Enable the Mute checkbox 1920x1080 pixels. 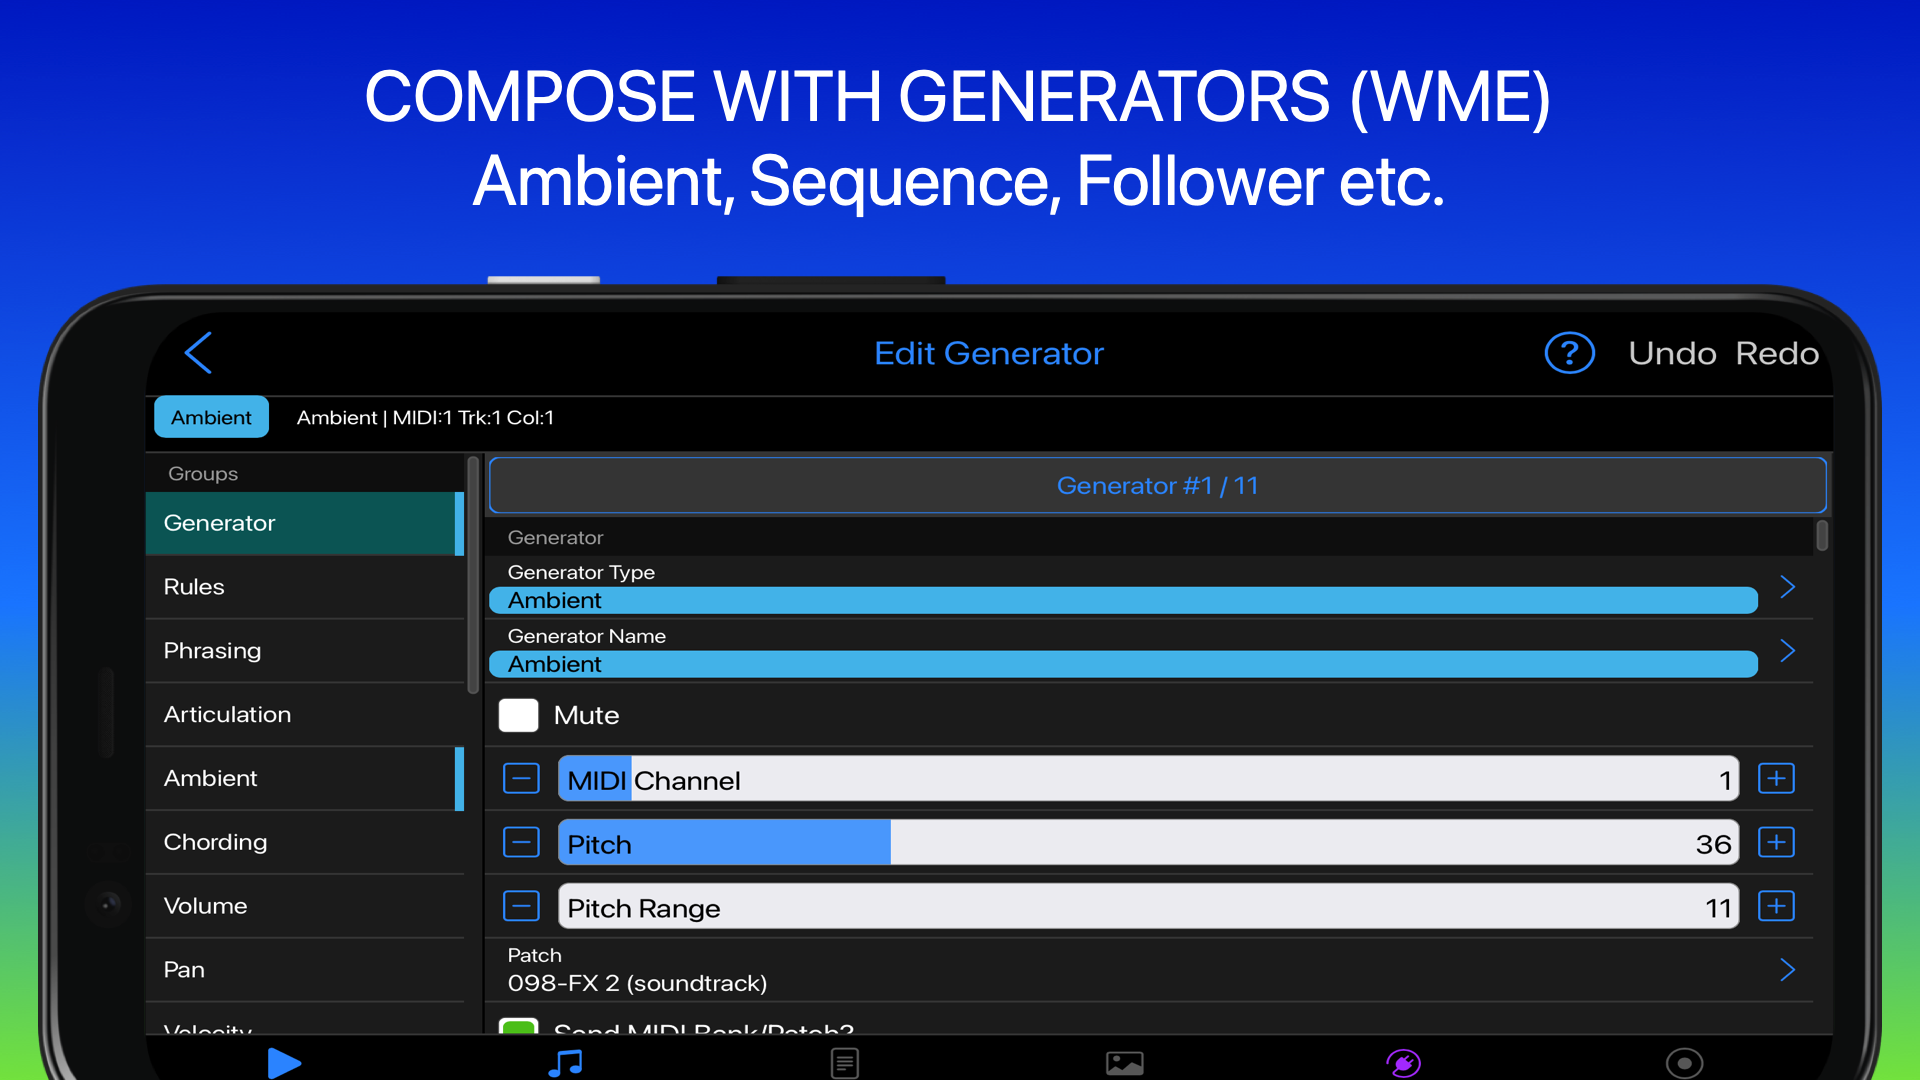click(x=519, y=715)
